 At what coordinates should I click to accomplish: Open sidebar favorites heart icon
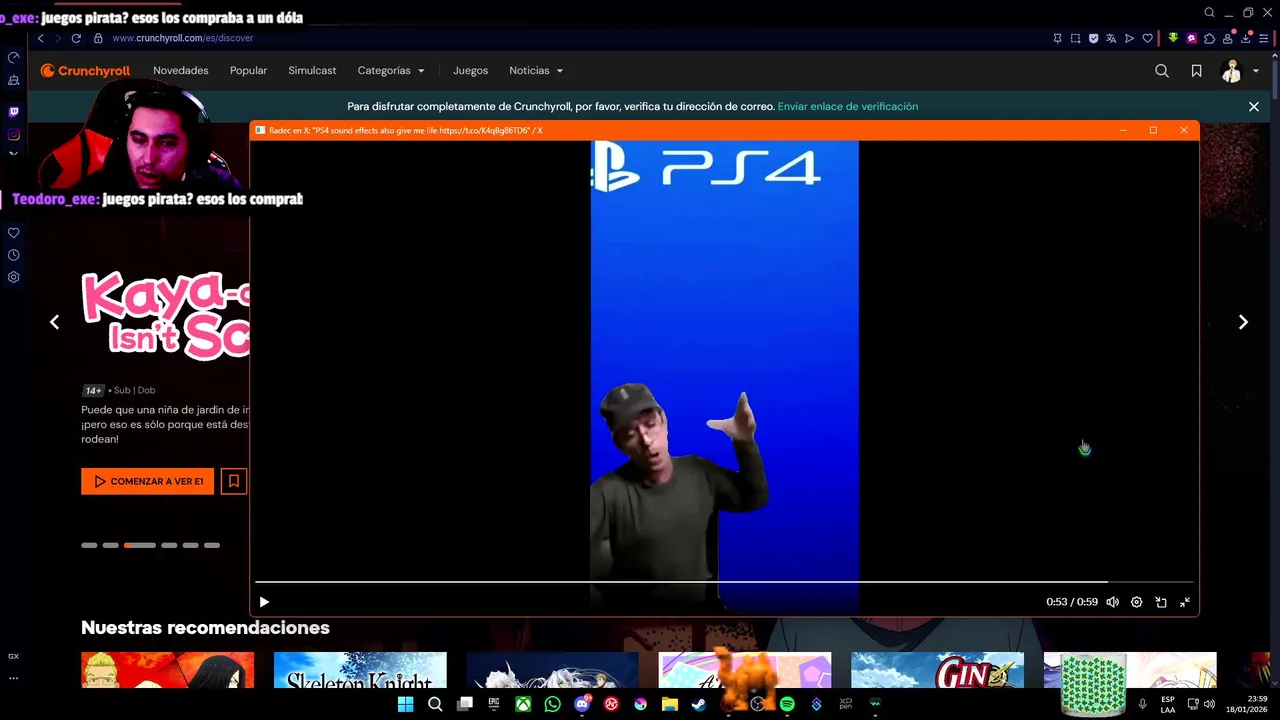(13, 233)
